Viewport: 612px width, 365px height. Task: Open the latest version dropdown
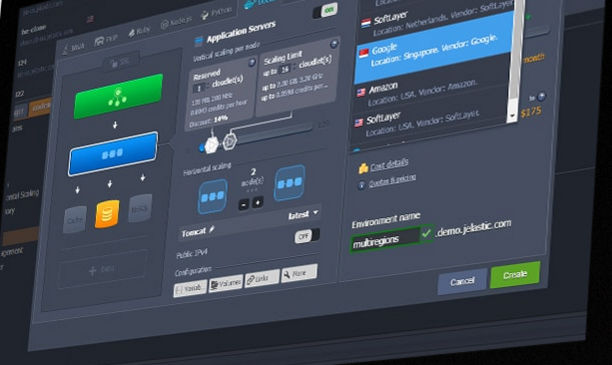(x=303, y=215)
